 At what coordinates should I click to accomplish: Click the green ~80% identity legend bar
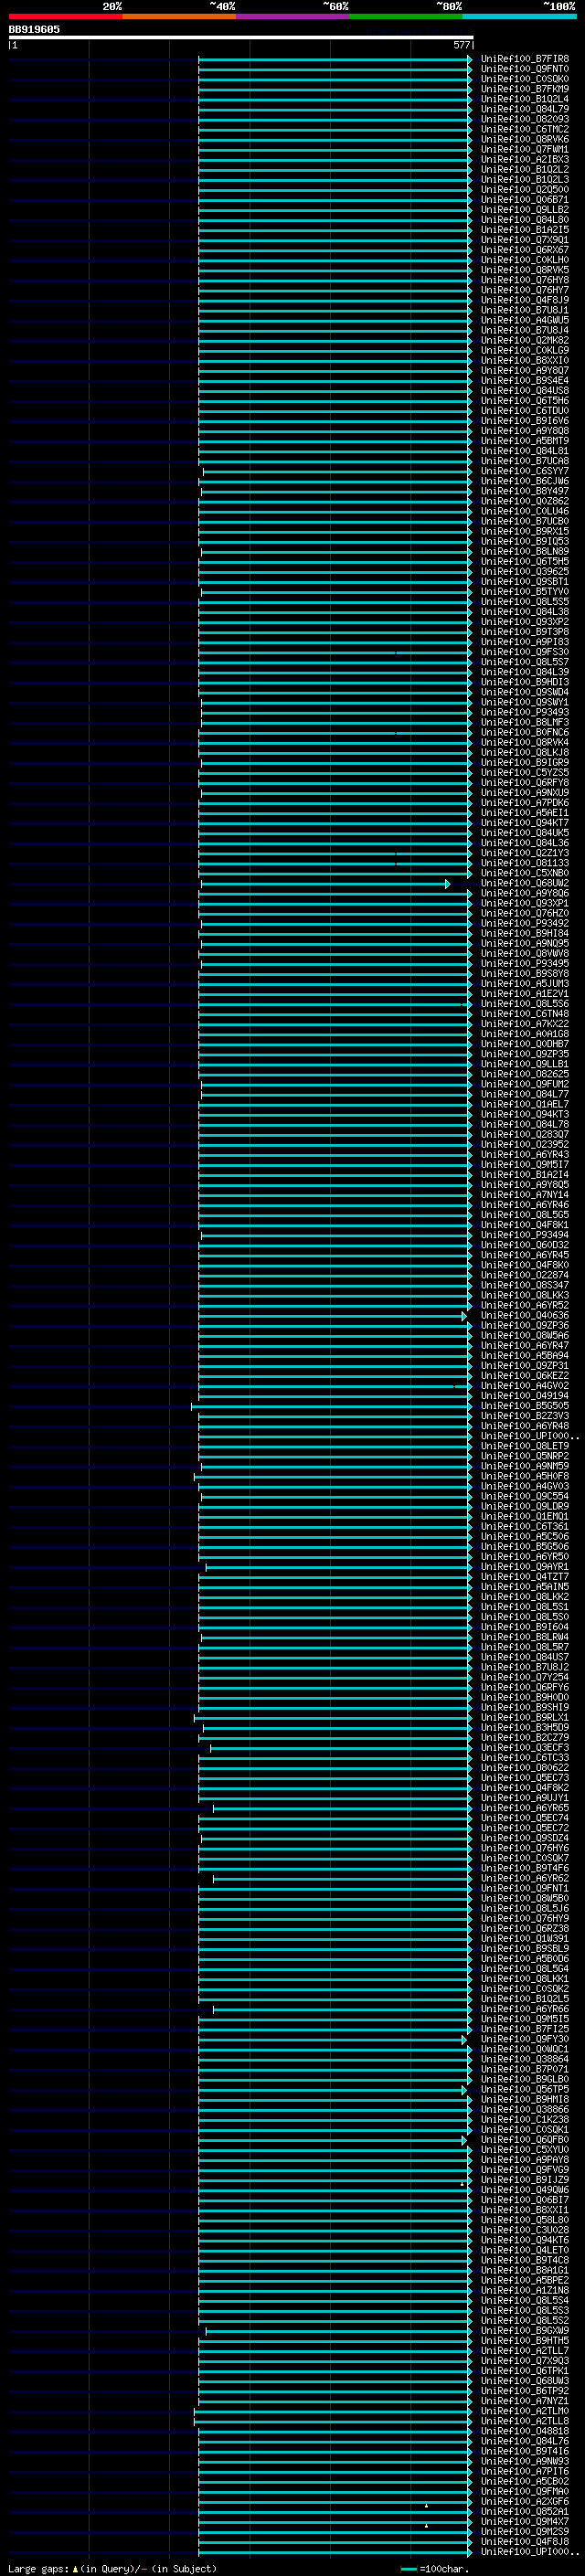(406, 17)
